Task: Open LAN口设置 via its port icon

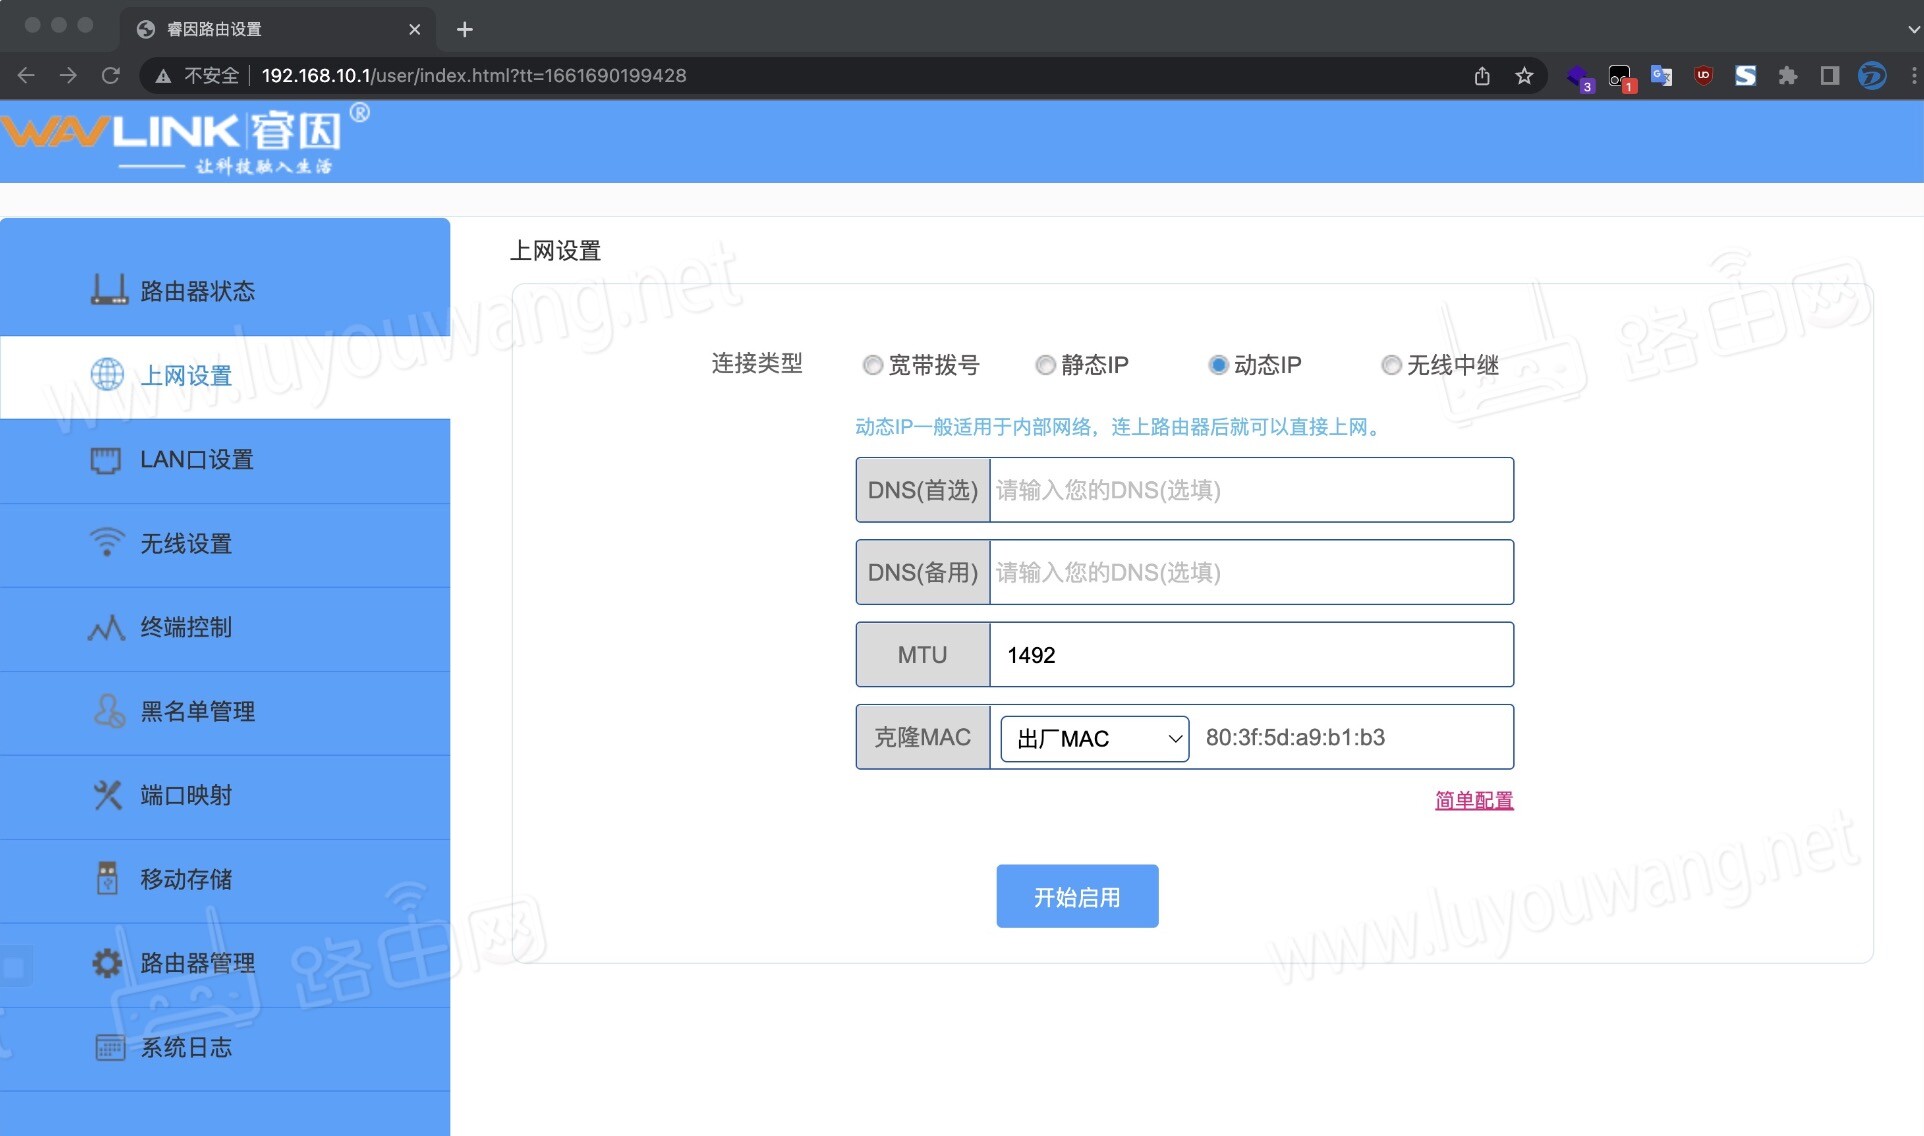Action: tap(107, 460)
